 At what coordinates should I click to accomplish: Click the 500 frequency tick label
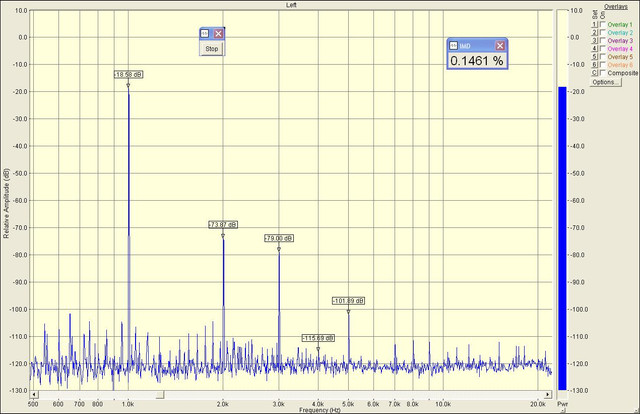tap(33, 404)
